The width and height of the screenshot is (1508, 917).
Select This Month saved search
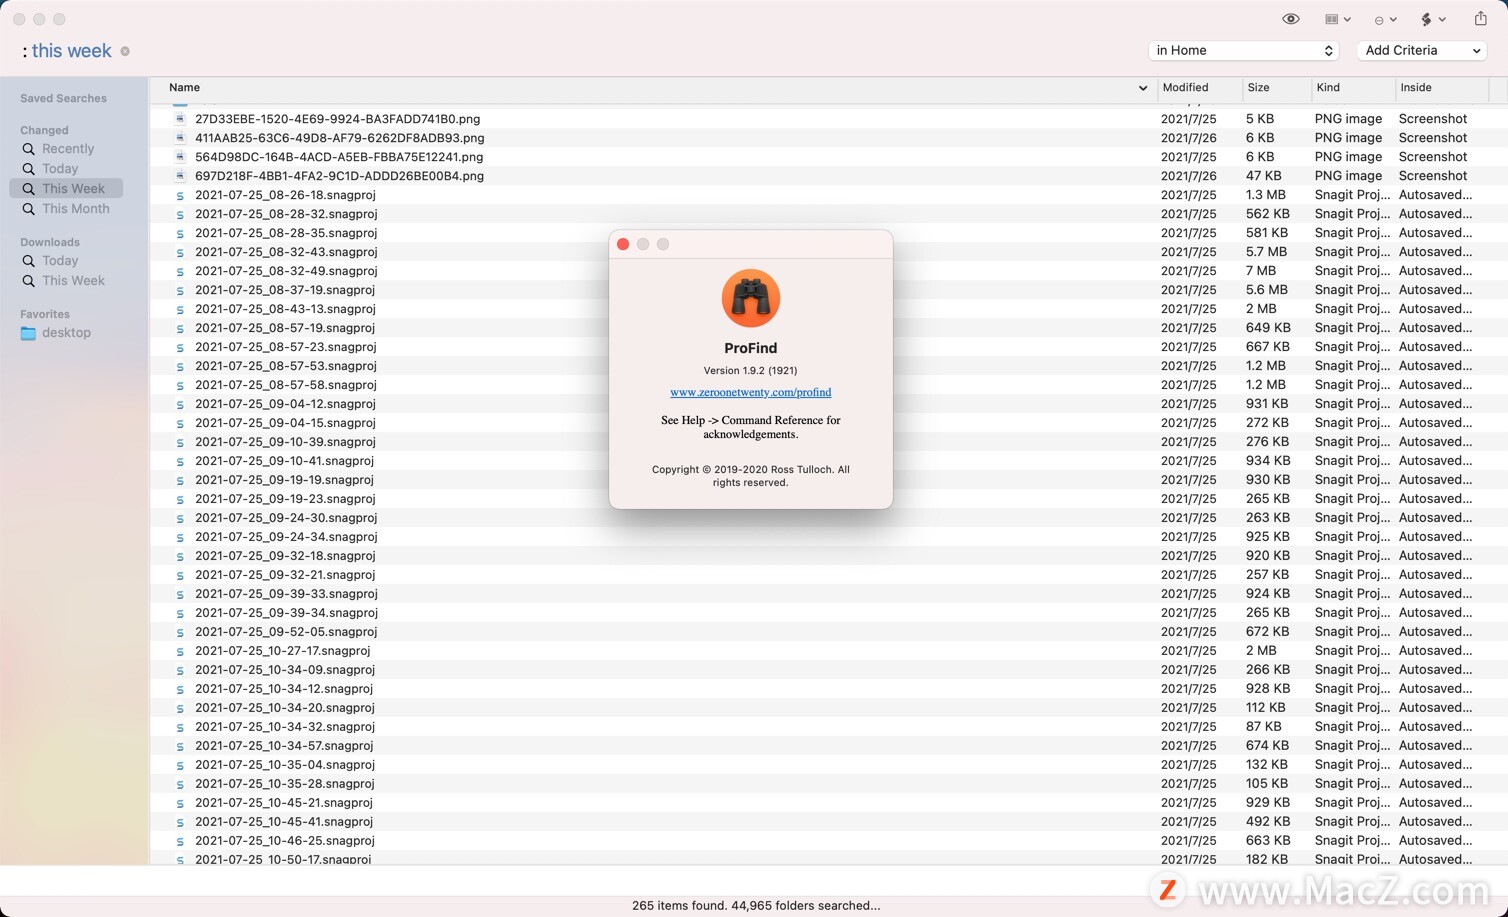(76, 209)
